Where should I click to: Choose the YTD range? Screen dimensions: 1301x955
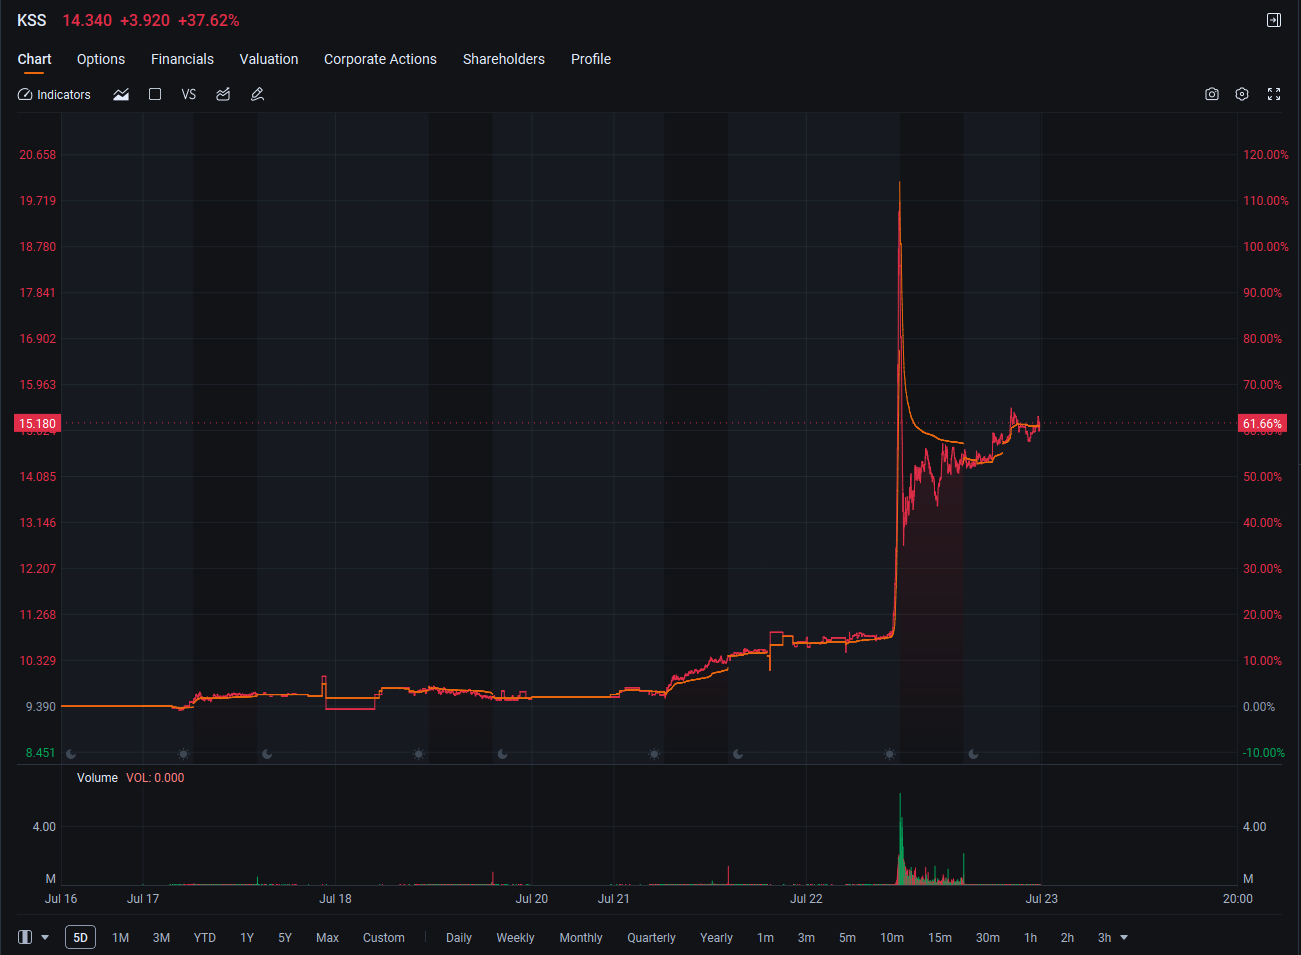pyautogui.click(x=205, y=937)
